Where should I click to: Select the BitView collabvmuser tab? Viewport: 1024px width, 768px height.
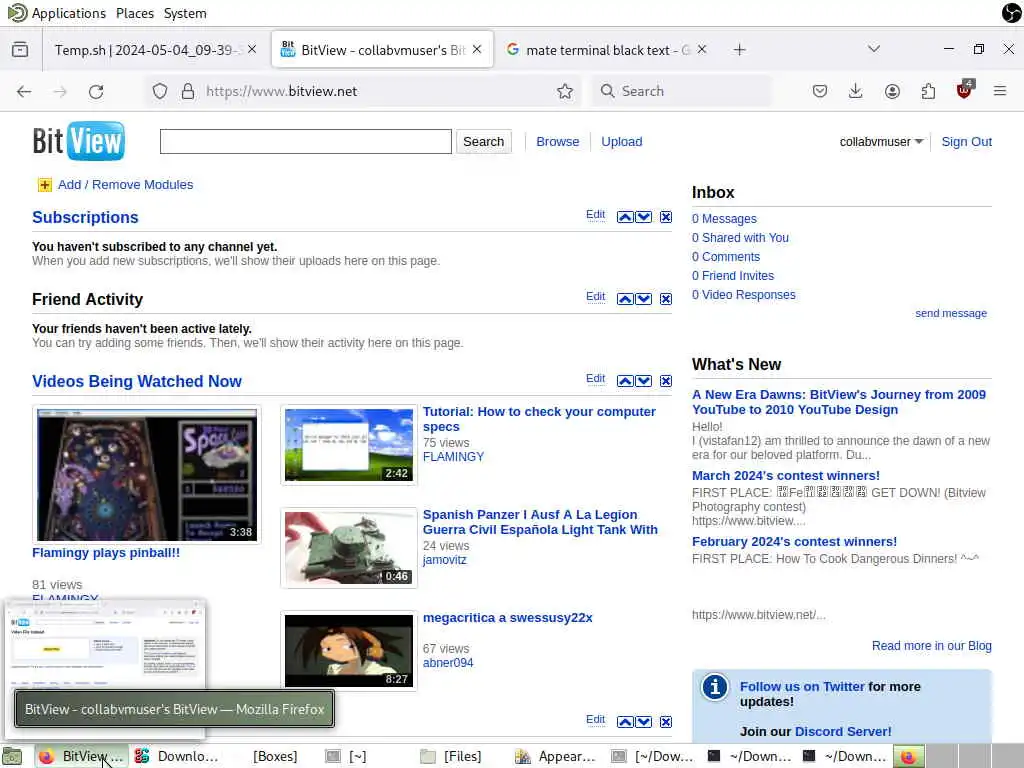382,50
